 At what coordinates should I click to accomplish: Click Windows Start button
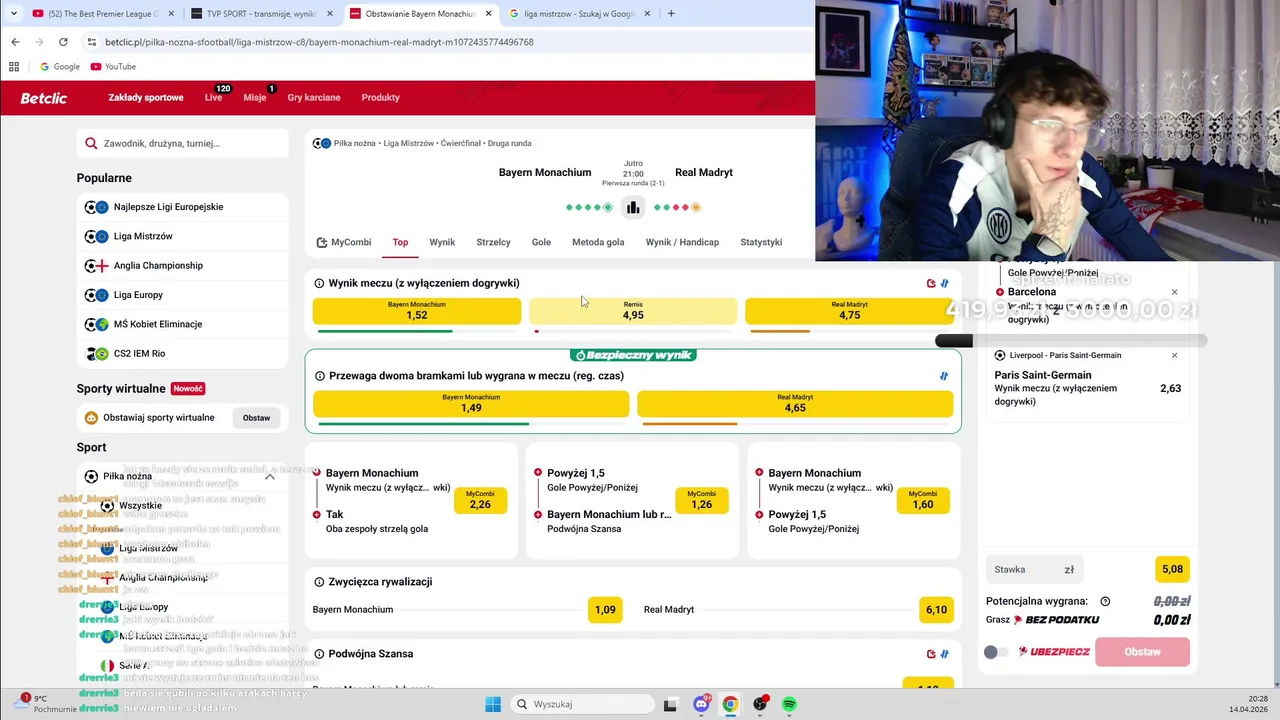coord(493,704)
